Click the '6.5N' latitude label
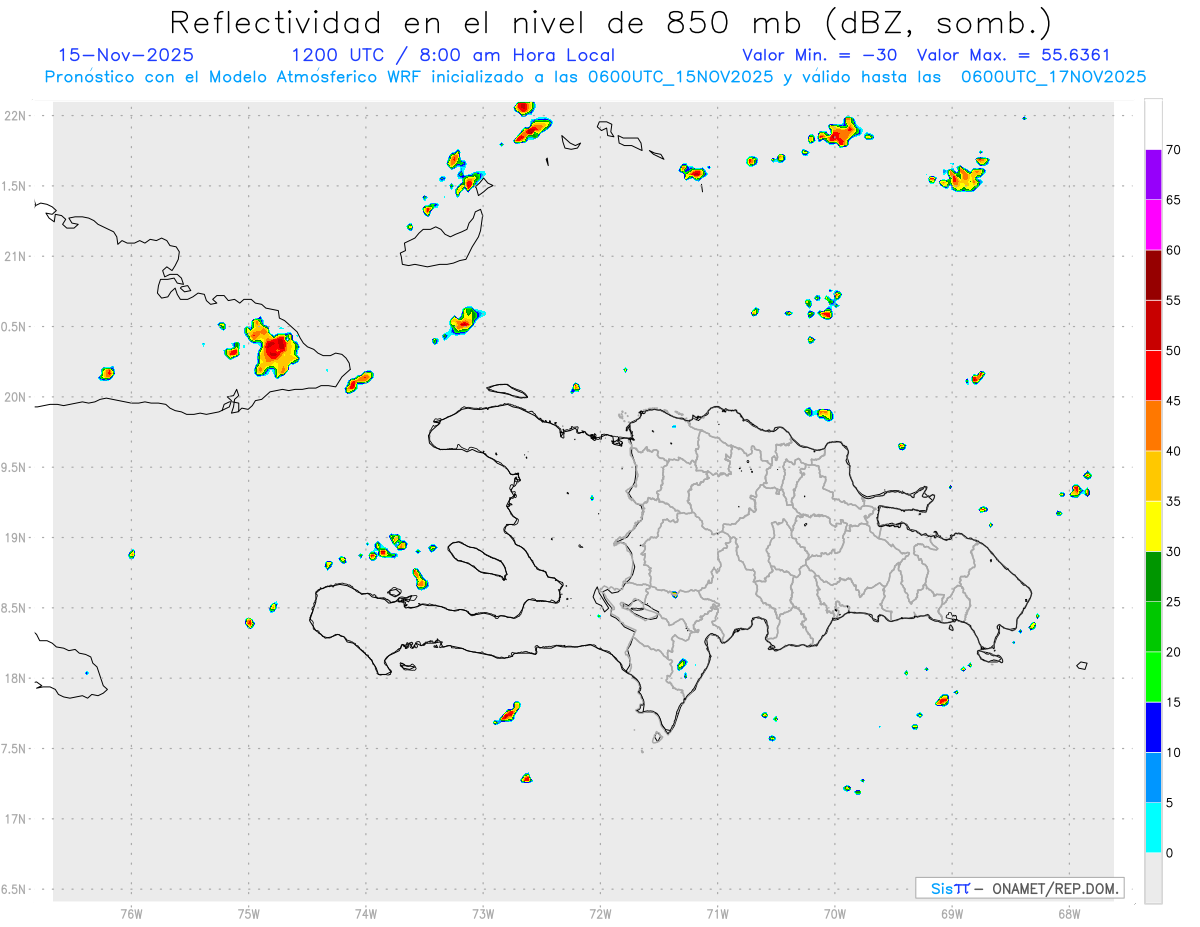Viewport: 1200px width, 927px height. coord(15,889)
